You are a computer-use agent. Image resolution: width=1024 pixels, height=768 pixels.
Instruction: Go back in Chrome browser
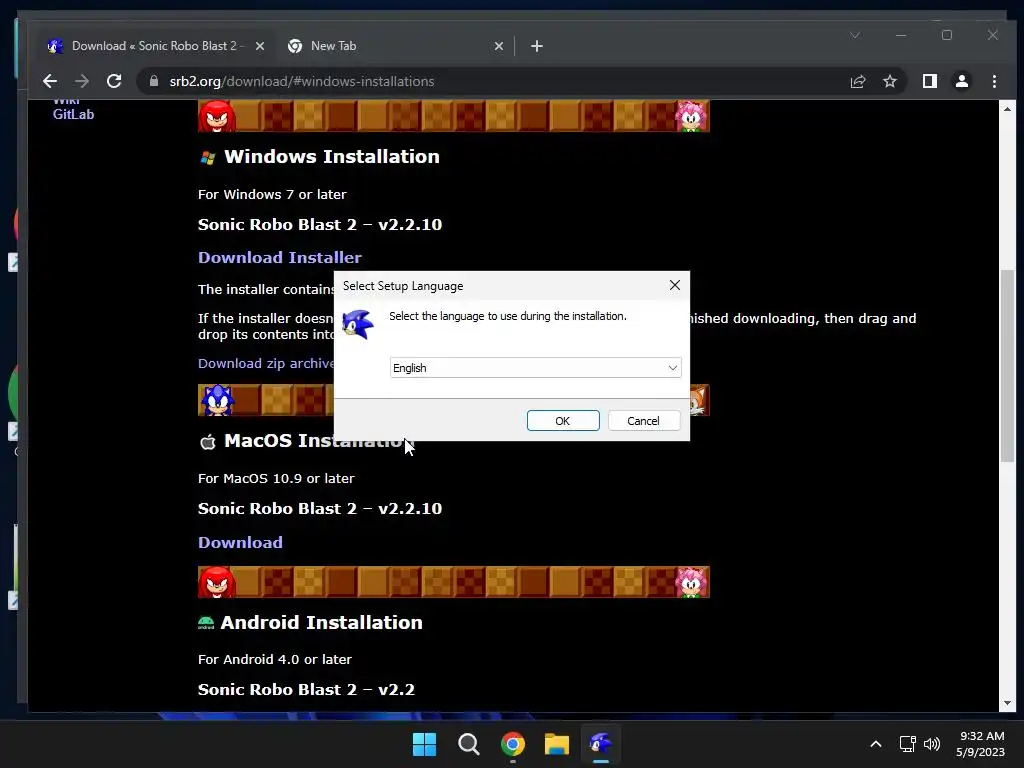50,81
